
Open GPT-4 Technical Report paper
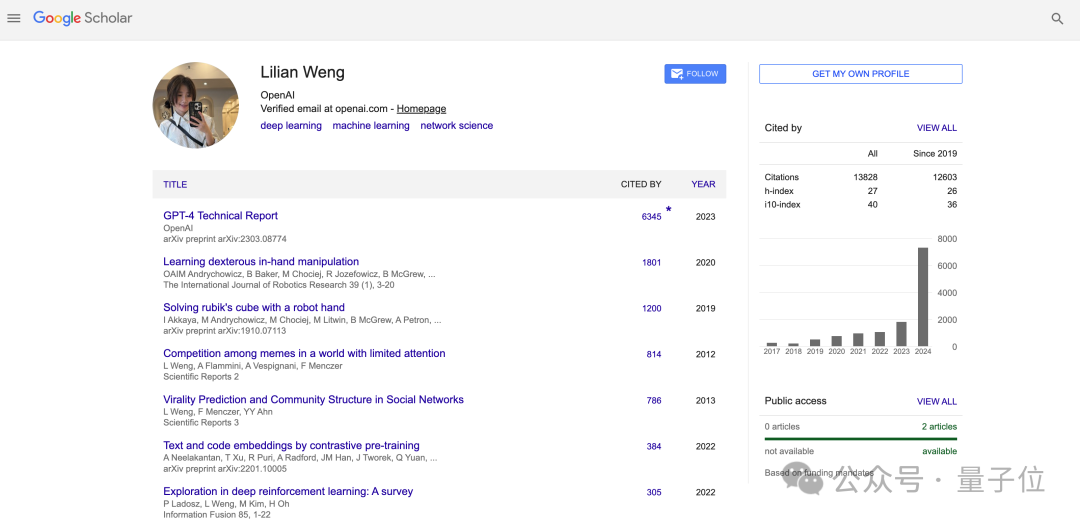tap(220, 216)
